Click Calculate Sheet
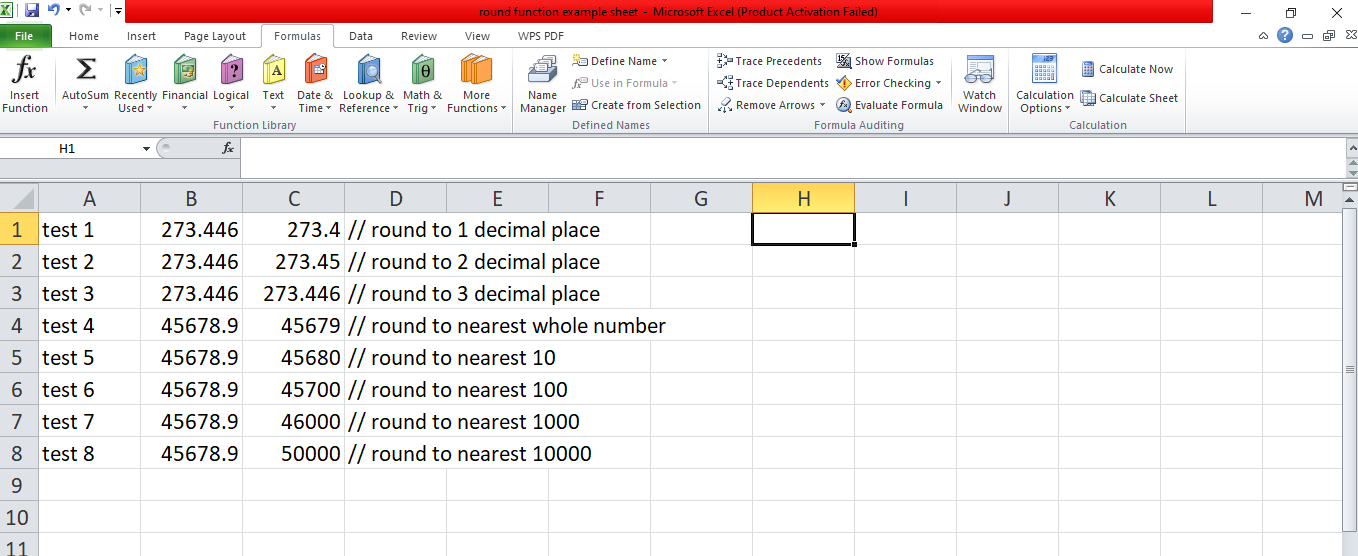 pyautogui.click(x=1129, y=98)
